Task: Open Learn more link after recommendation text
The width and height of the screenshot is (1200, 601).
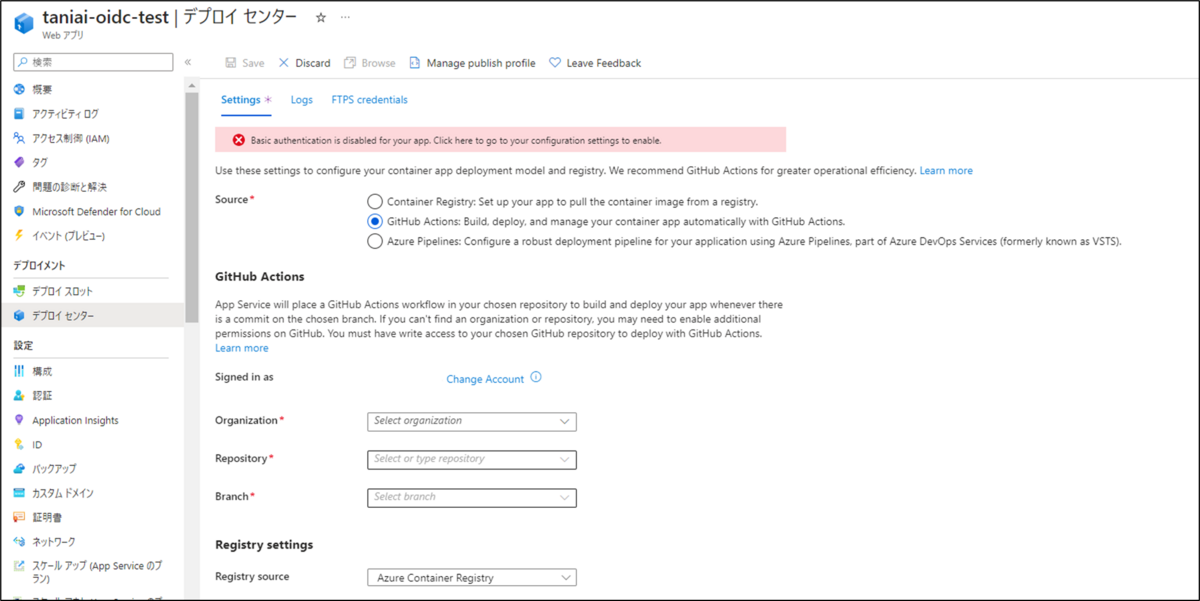Action: tap(946, 171)
